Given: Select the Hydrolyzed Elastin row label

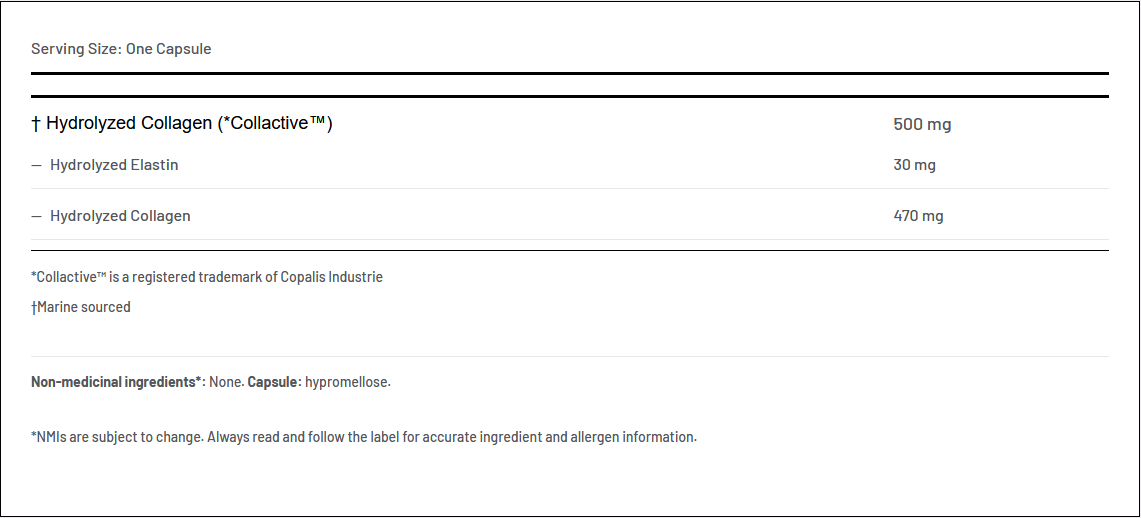Looking at the screenshot, I should tap(114, 165).
